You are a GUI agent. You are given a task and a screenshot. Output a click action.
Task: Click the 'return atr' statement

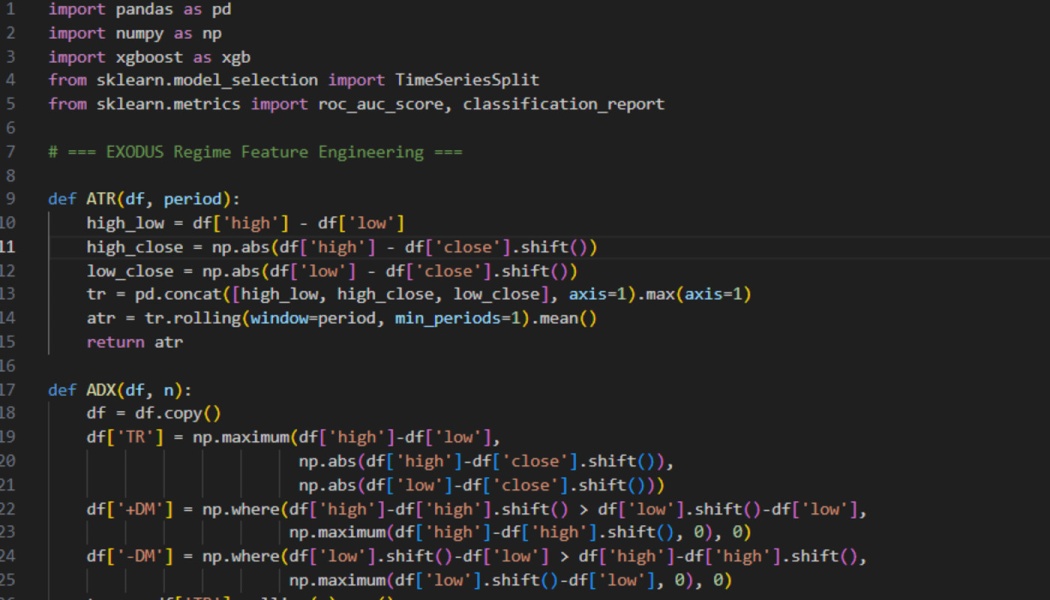(x=135, y=342)
